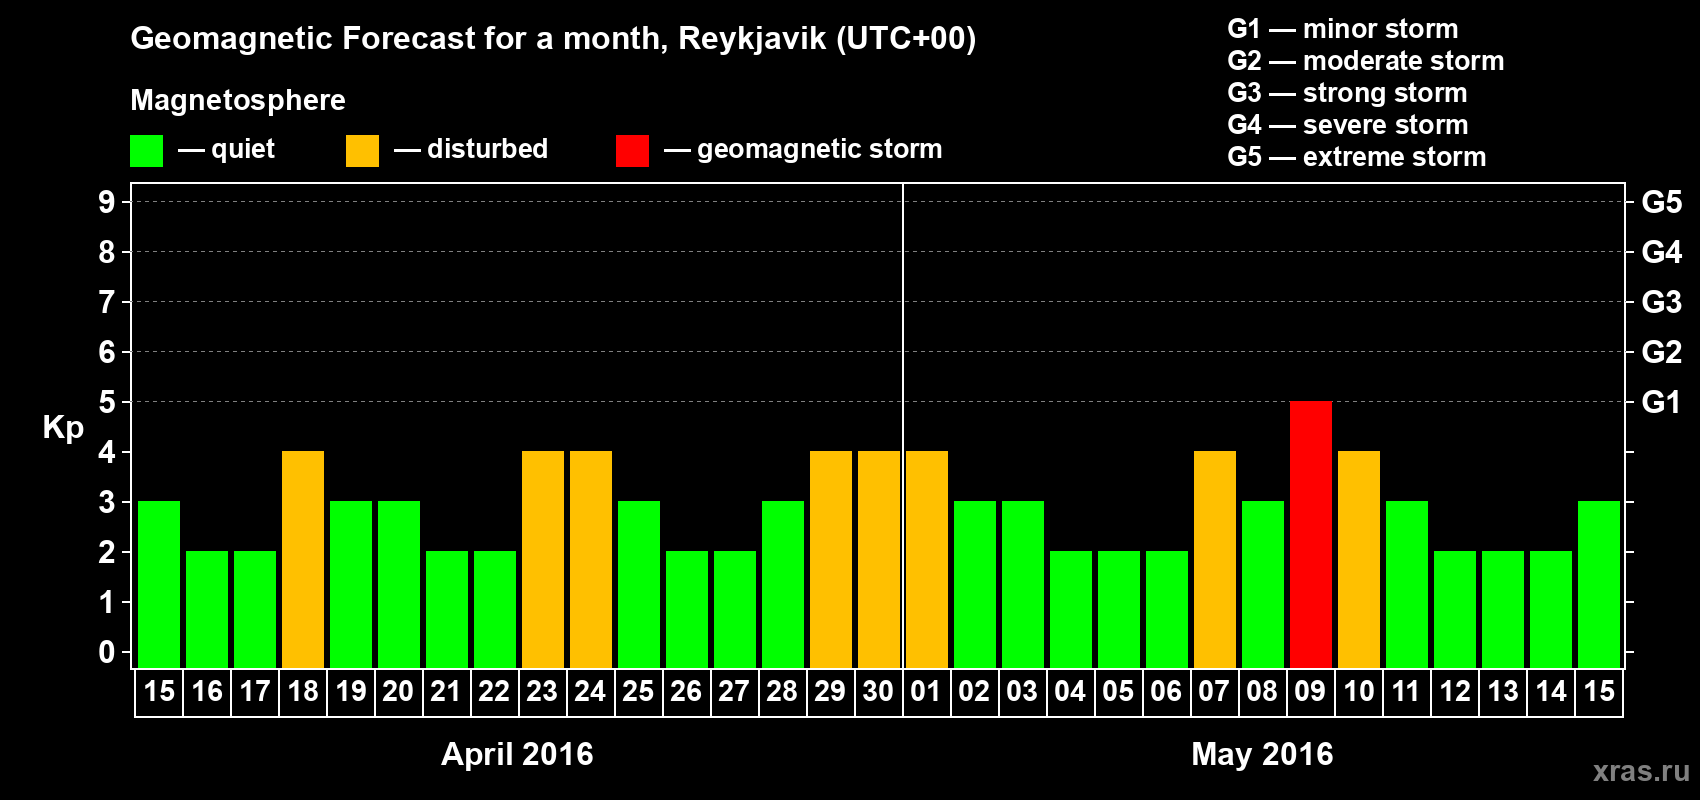Viewport: 1700px width, 800px height.
Task: Click the green bar for May 12
Action: (1455, 609)
